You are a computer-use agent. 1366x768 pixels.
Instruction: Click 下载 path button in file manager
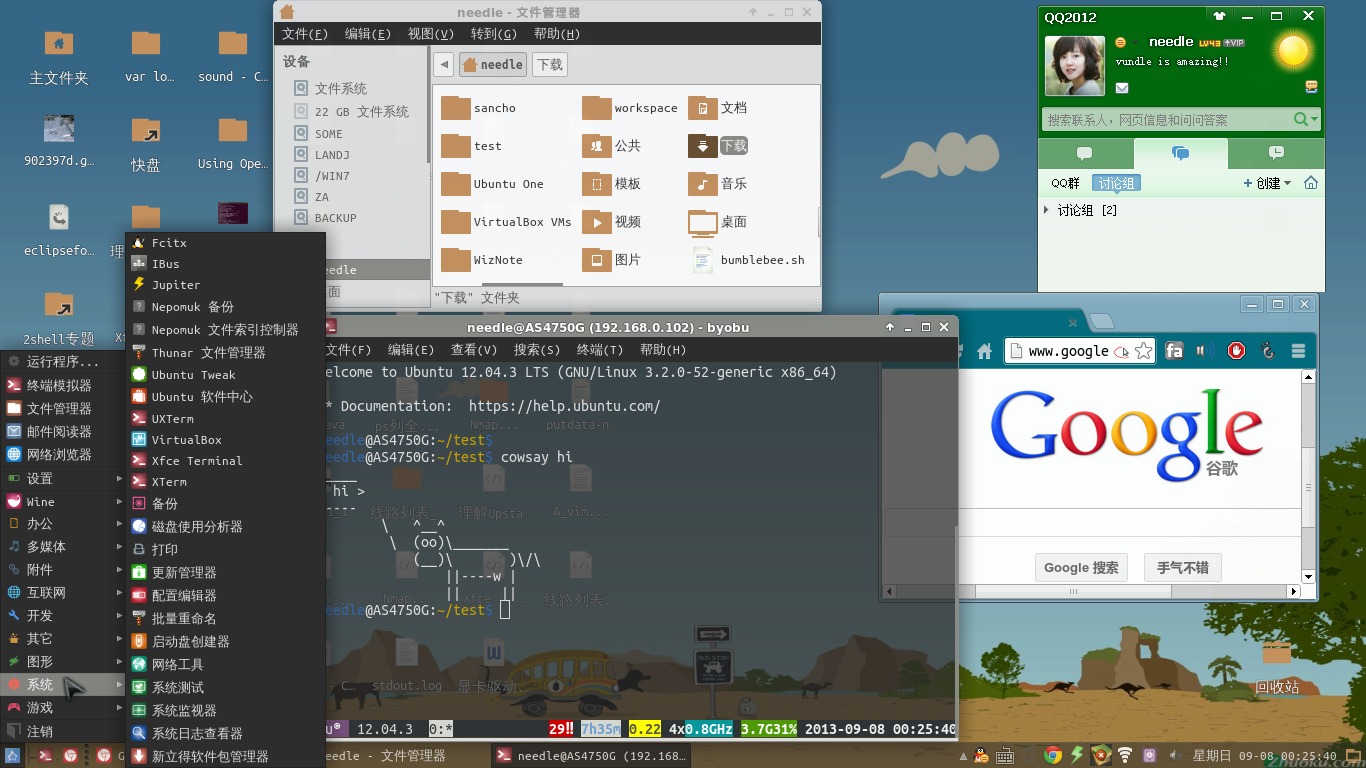click(549, 64)
